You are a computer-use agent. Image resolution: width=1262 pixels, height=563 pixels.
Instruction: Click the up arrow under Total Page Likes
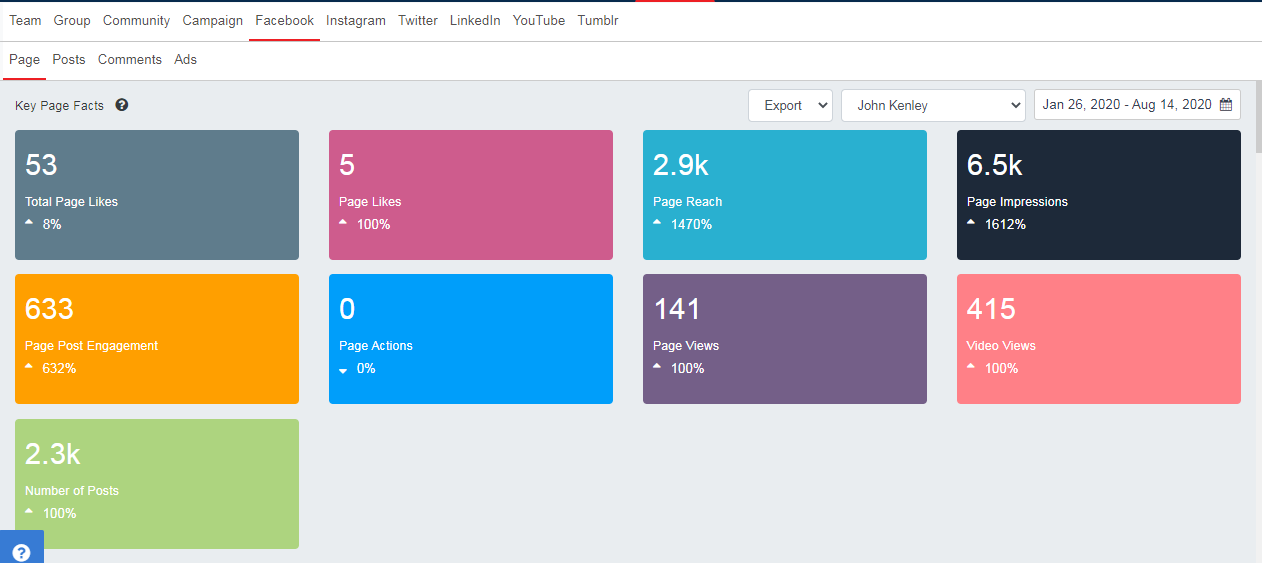[x=29, y=223]
